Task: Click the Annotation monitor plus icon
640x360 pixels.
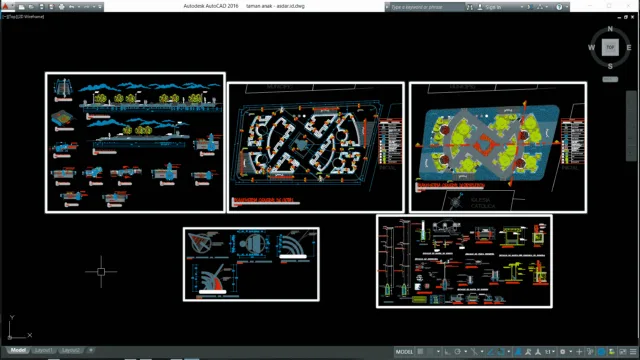Action: pos(579,352)
